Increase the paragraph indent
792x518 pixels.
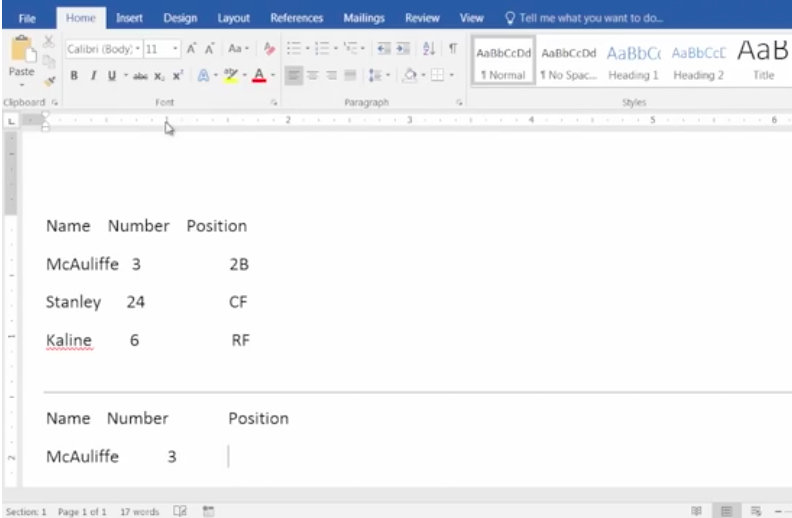(403, 49)
